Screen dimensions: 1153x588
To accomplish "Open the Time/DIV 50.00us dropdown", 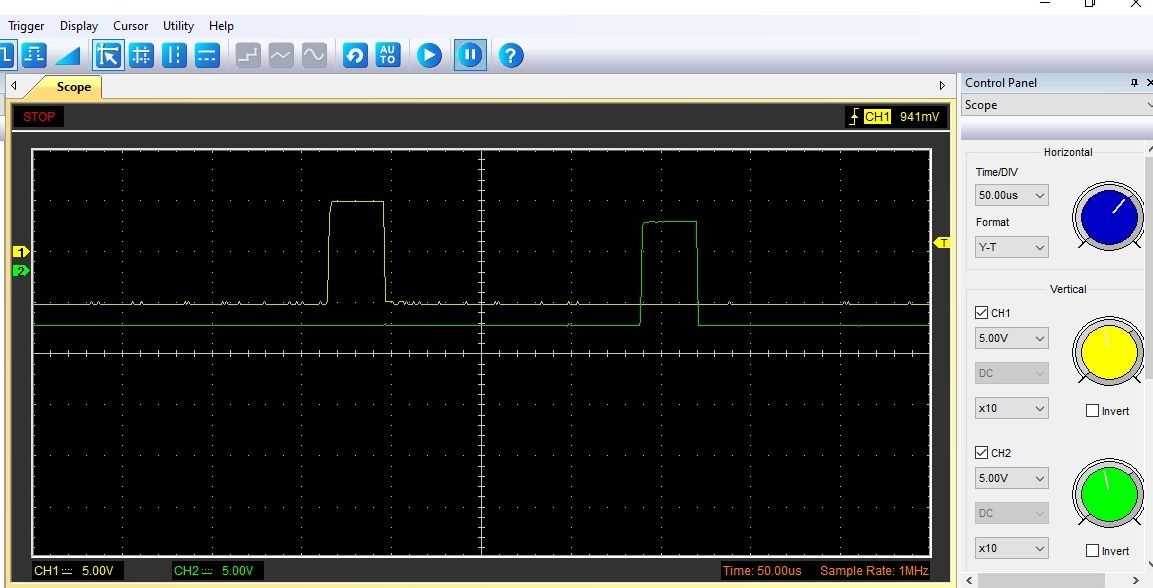I will pos(1012,196).
